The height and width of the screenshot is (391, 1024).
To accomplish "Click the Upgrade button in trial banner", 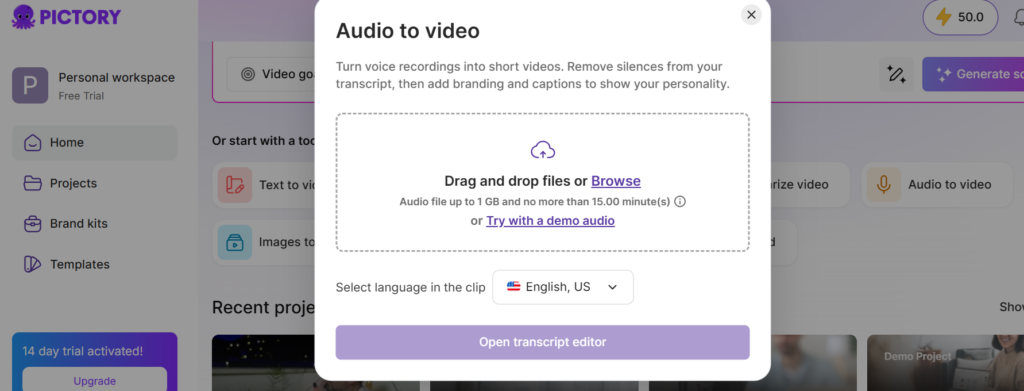I will point(95,381).
